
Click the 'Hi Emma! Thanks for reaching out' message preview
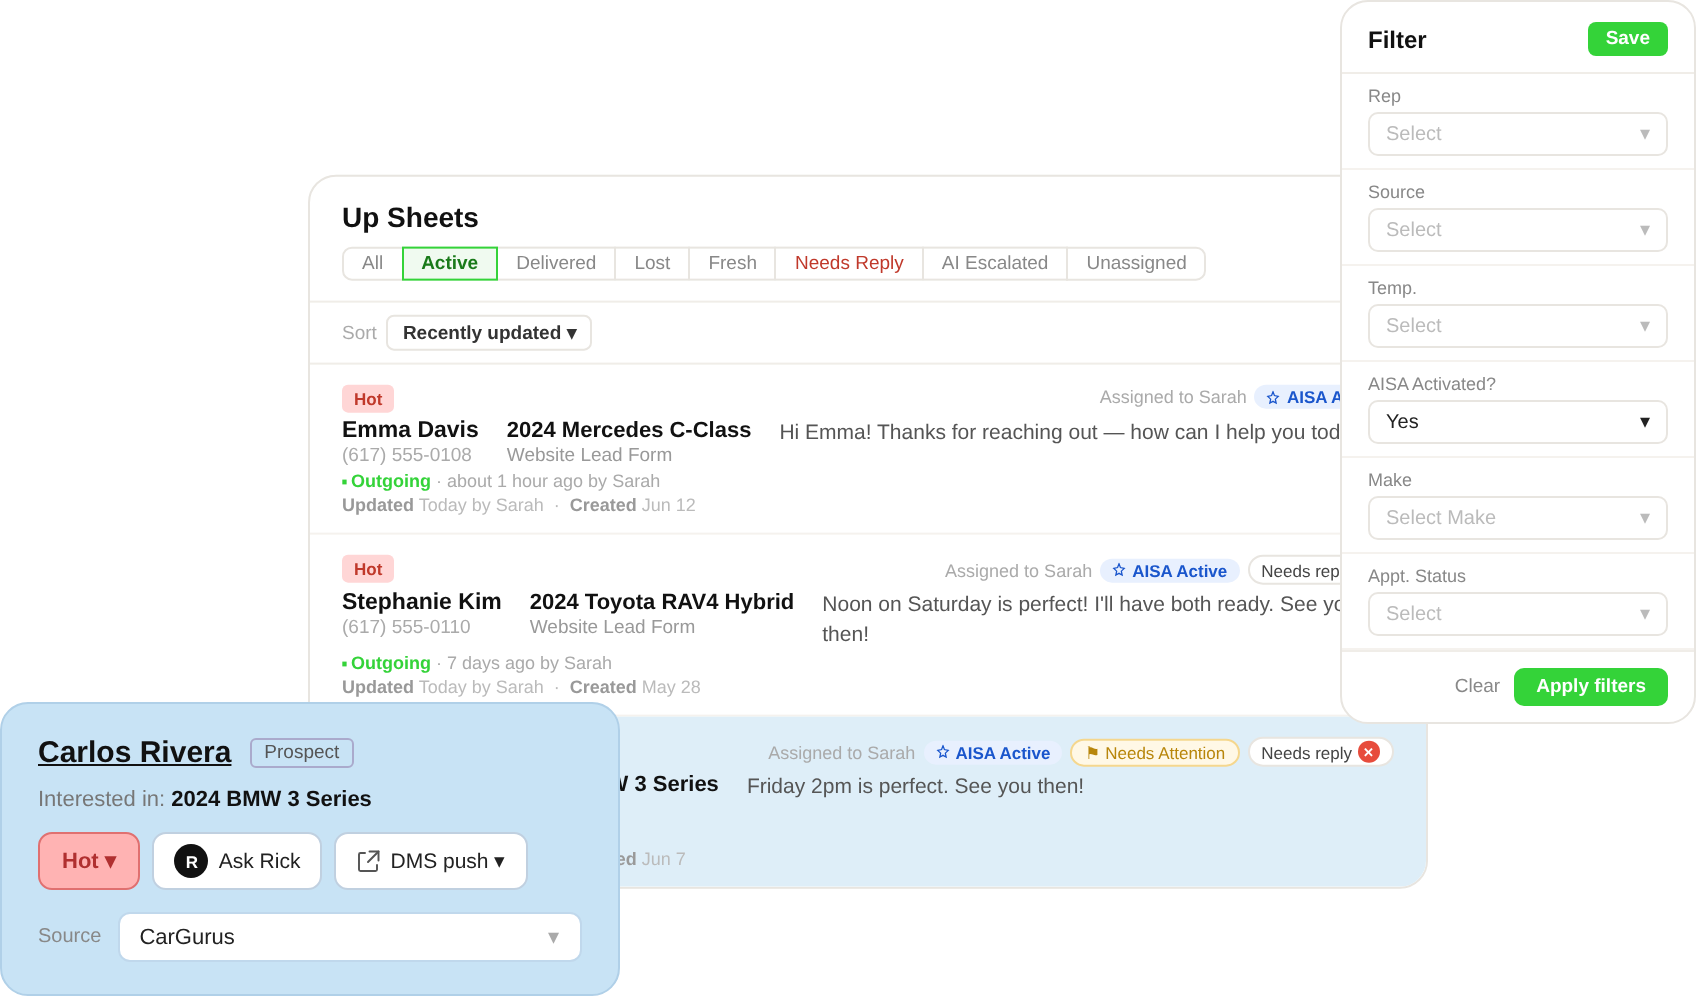coord(1060,432)
